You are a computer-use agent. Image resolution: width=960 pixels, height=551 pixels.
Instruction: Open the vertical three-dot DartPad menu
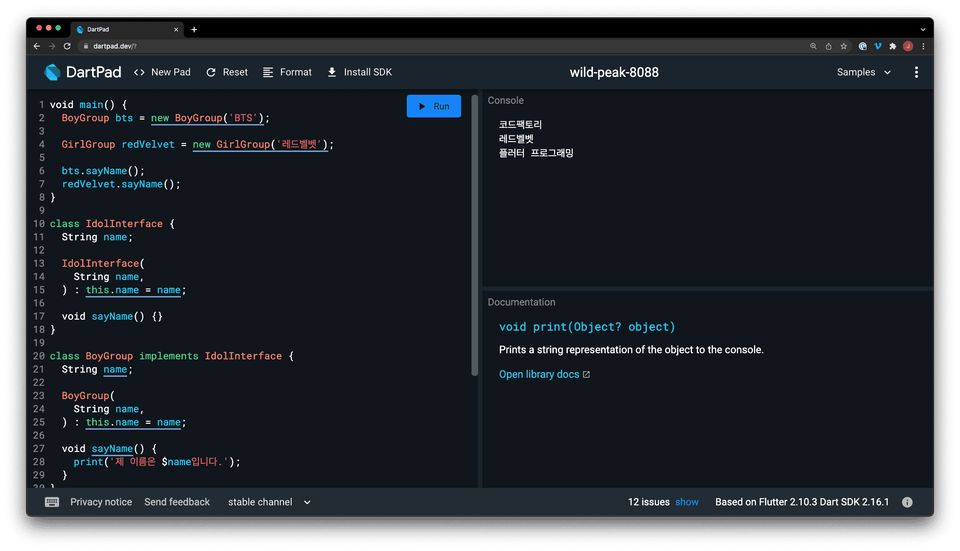pos(916,72)
